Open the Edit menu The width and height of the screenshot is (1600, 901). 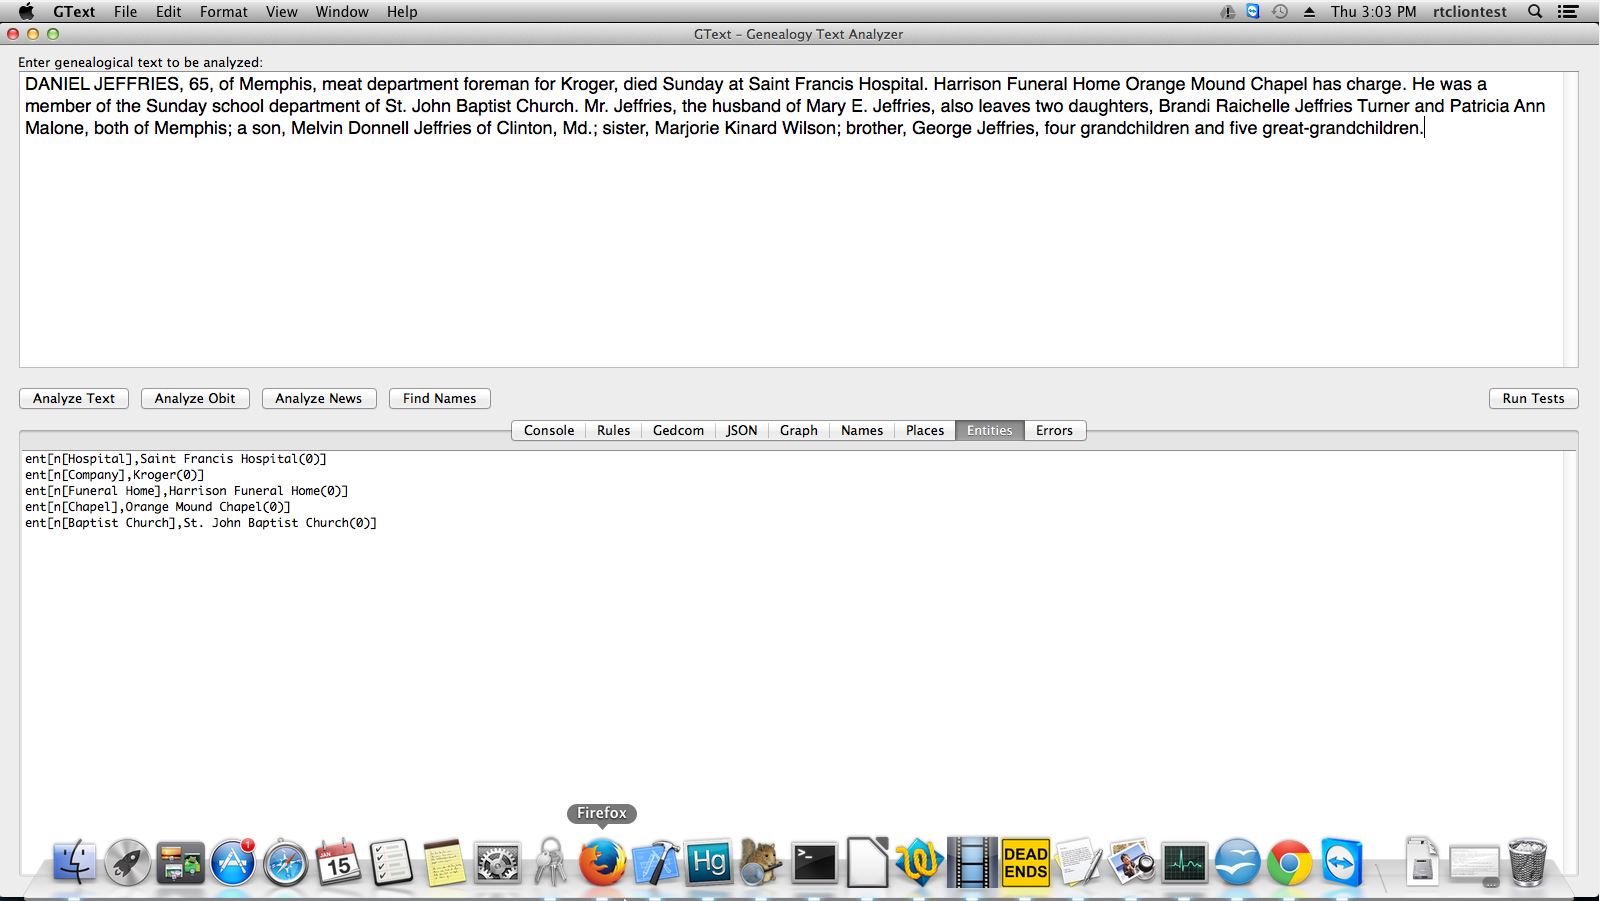(169, 12)
